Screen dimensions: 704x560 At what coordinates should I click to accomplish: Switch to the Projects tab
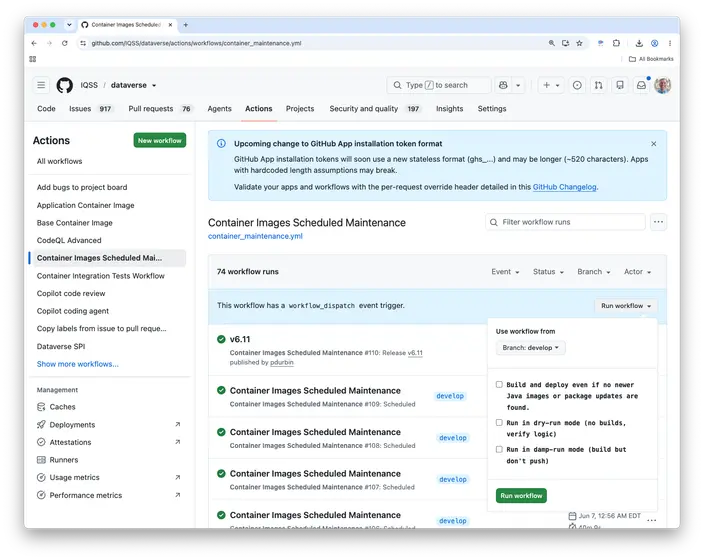coord(300,109)
